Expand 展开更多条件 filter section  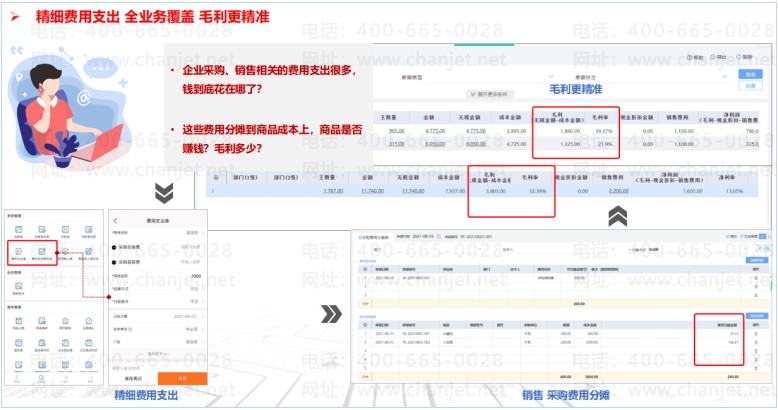(492, 94)
